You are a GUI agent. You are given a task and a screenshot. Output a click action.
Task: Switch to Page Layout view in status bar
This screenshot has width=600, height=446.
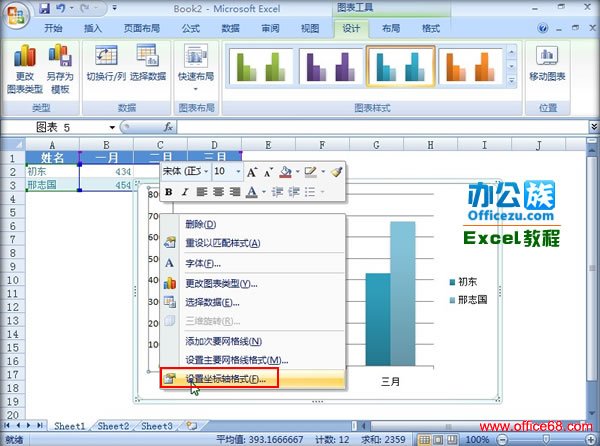pos(438,439)
